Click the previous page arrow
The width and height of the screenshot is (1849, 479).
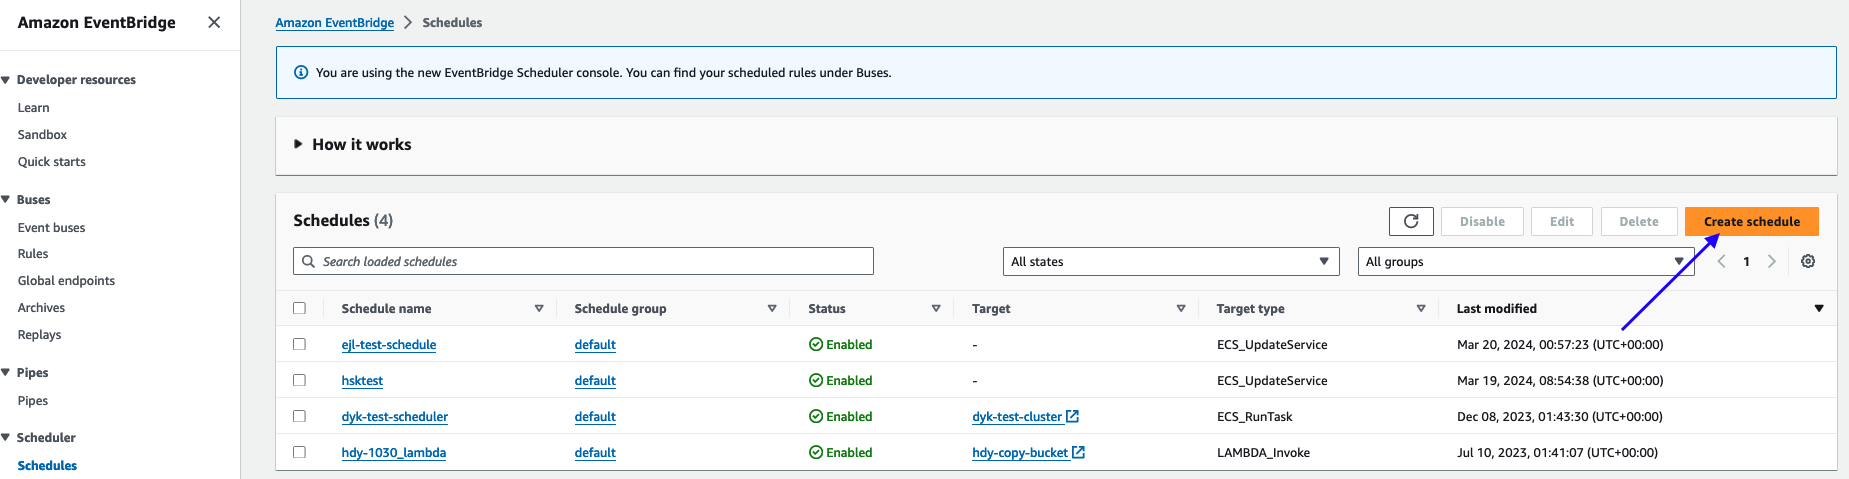[x=1721, y=261]
